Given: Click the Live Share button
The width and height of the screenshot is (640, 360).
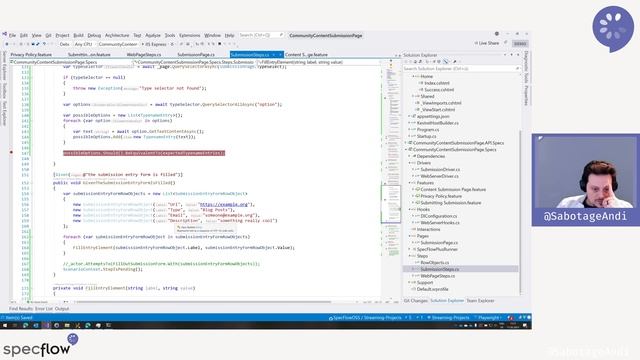Looking at the screenshot, I should click(487, 43).
